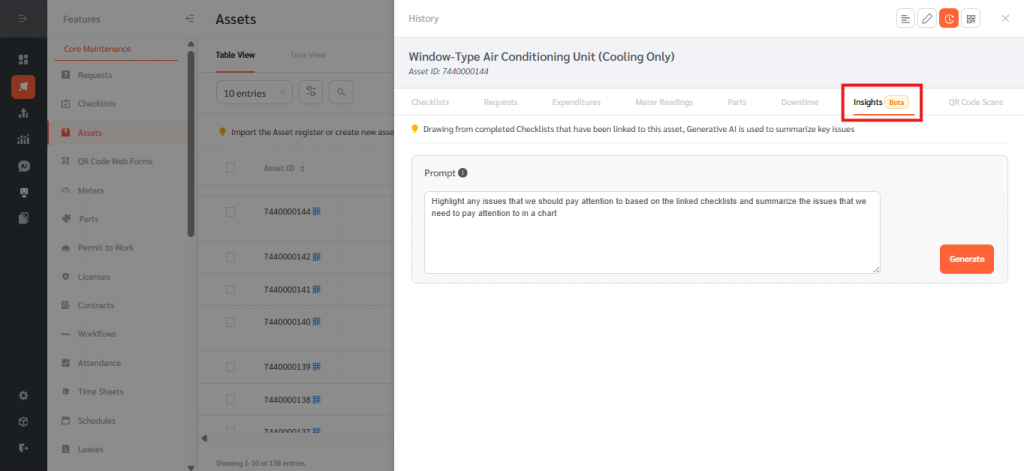Click inside the Prompt text area

pos(651,232)
